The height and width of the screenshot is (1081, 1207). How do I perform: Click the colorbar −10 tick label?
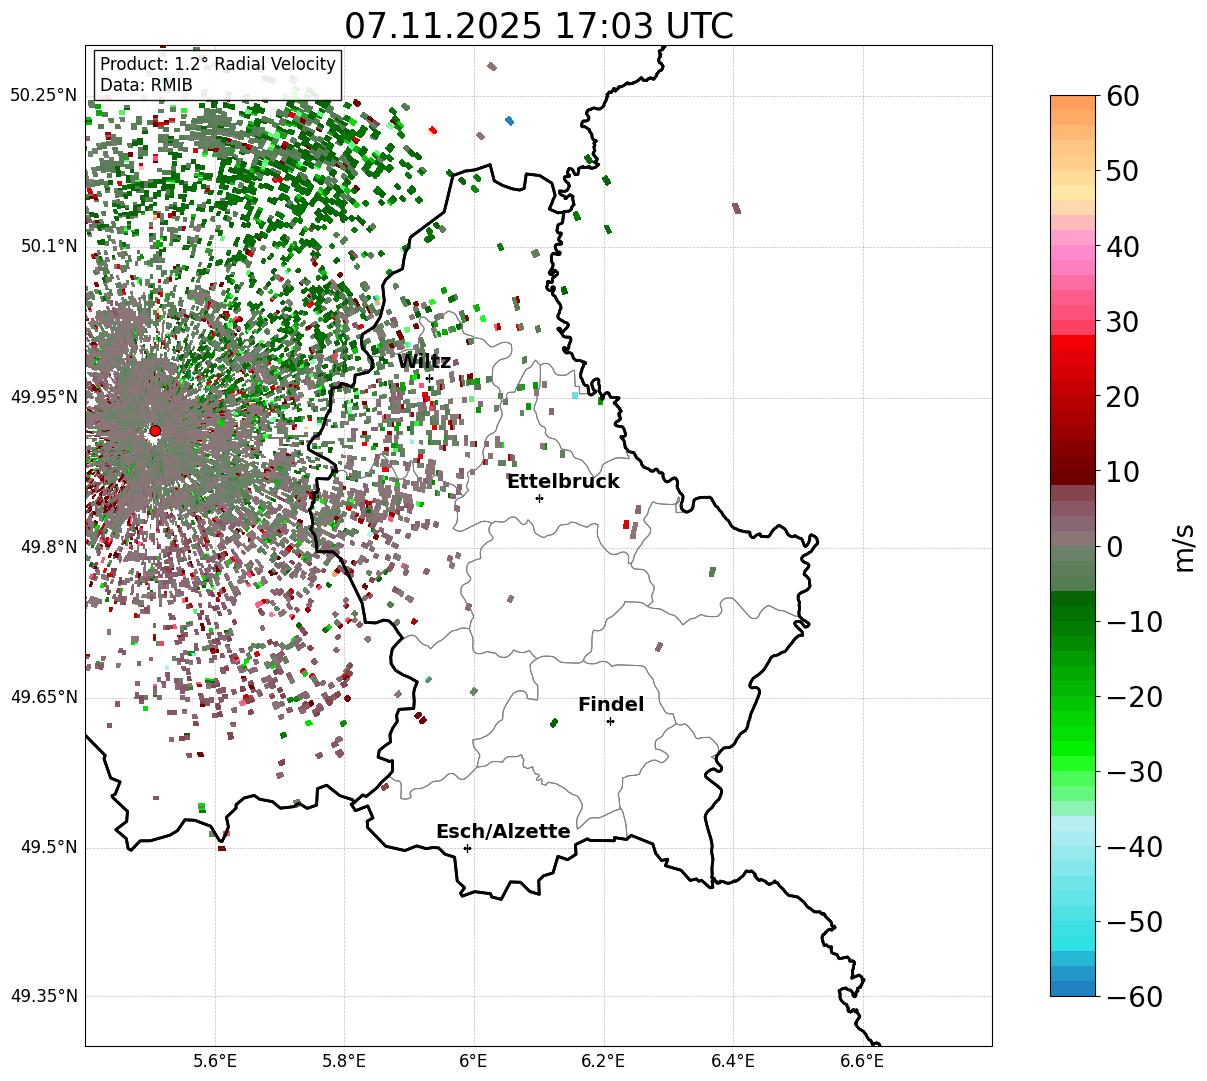1135,621
